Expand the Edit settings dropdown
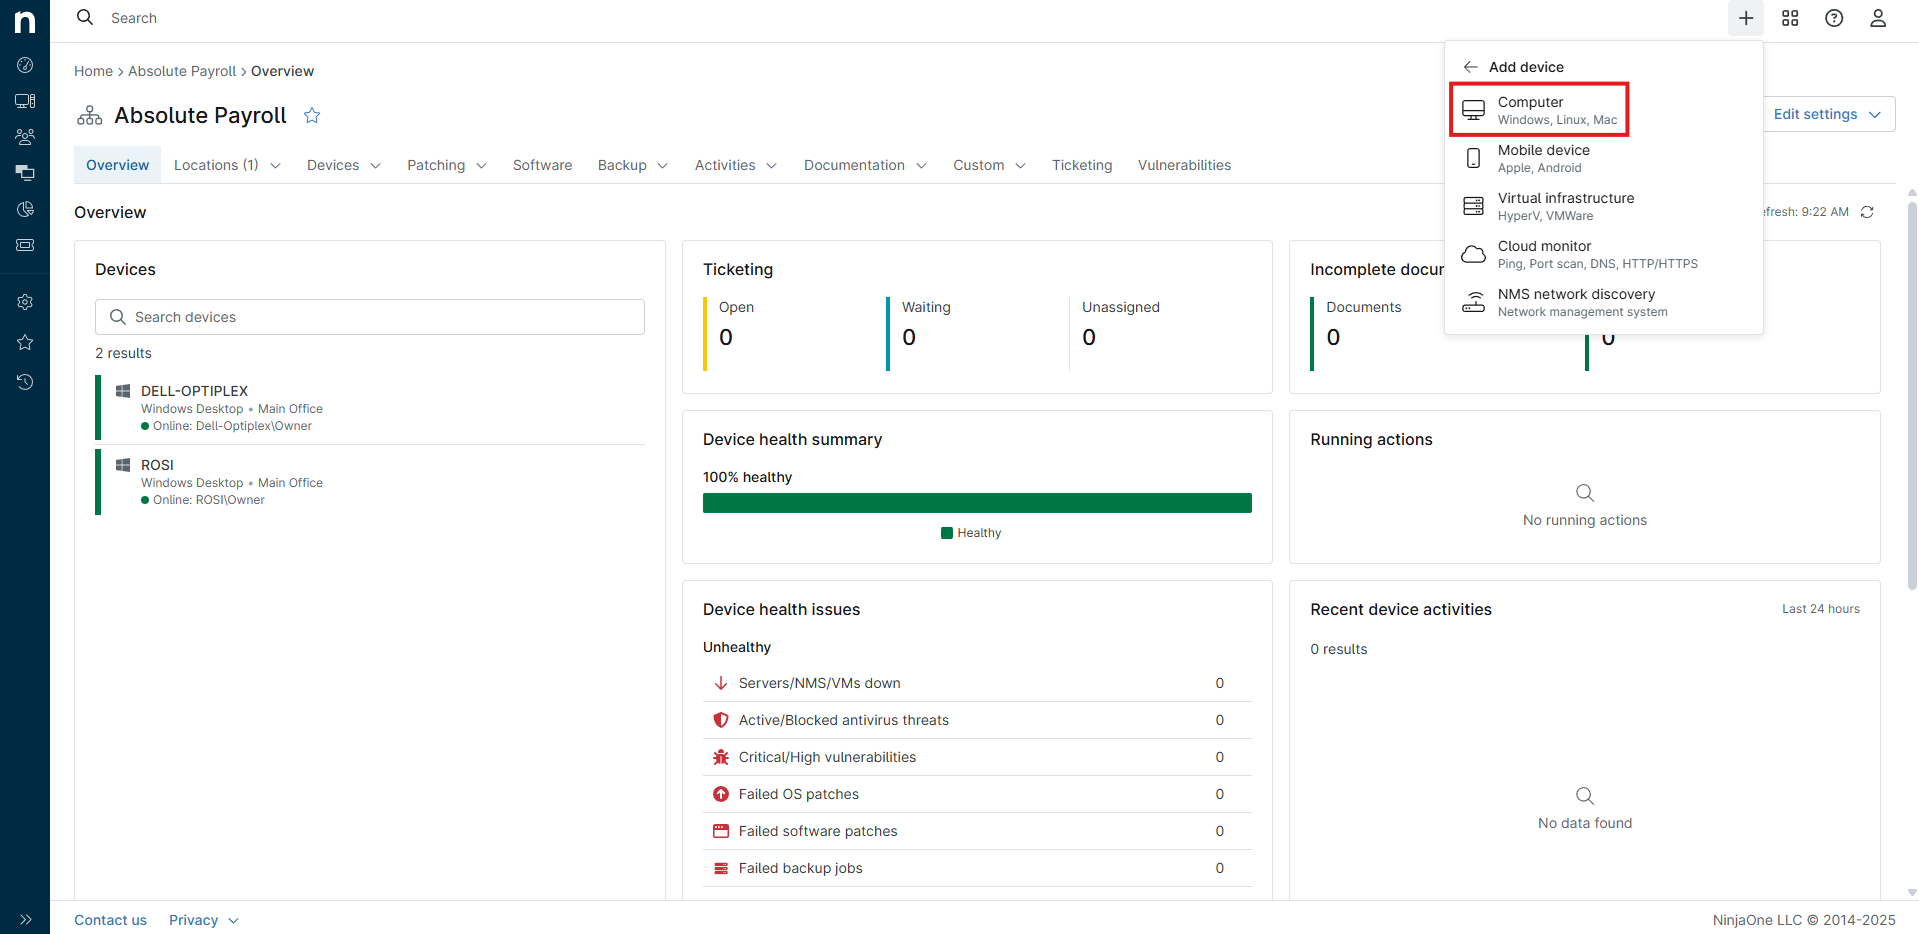 tap(1827, 114)
